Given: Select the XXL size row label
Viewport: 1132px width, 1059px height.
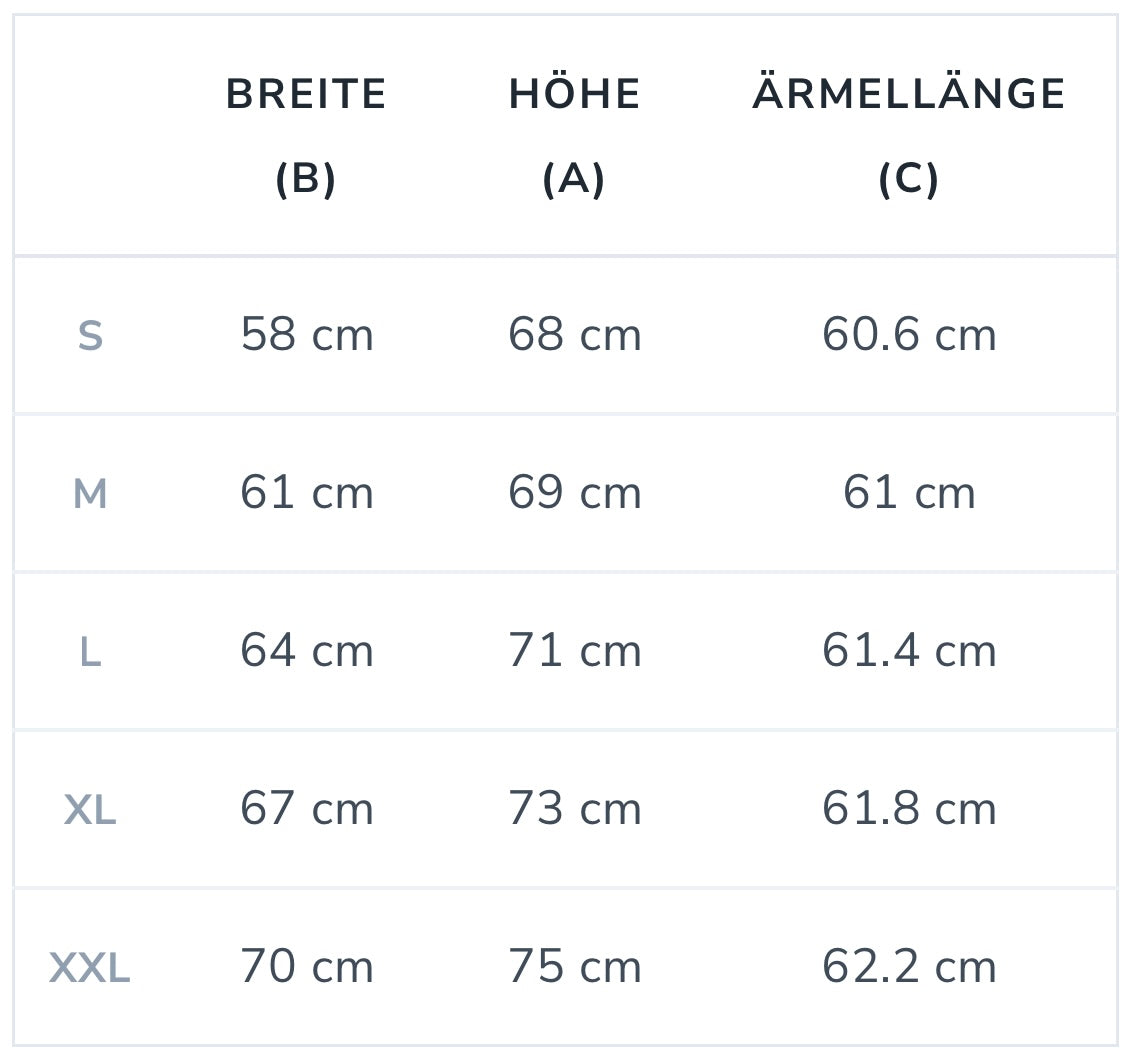Looking at the screenshot, I should [90, 968].
